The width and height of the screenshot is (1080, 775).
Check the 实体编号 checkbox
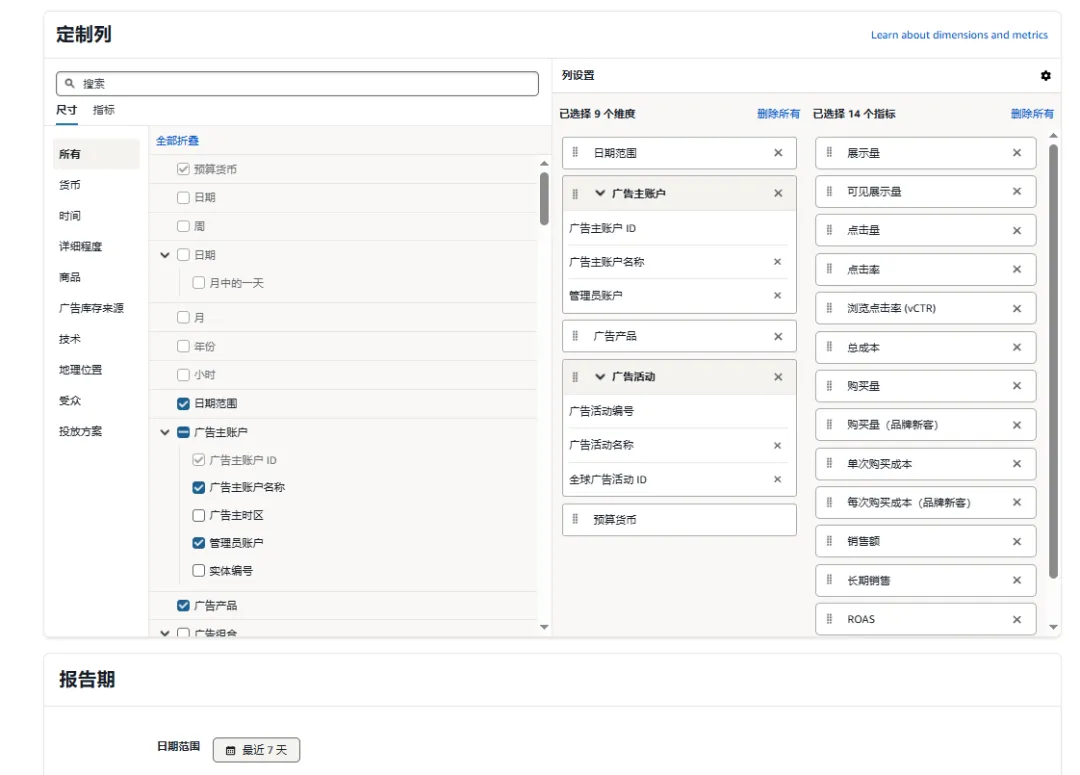click(198, 570)
